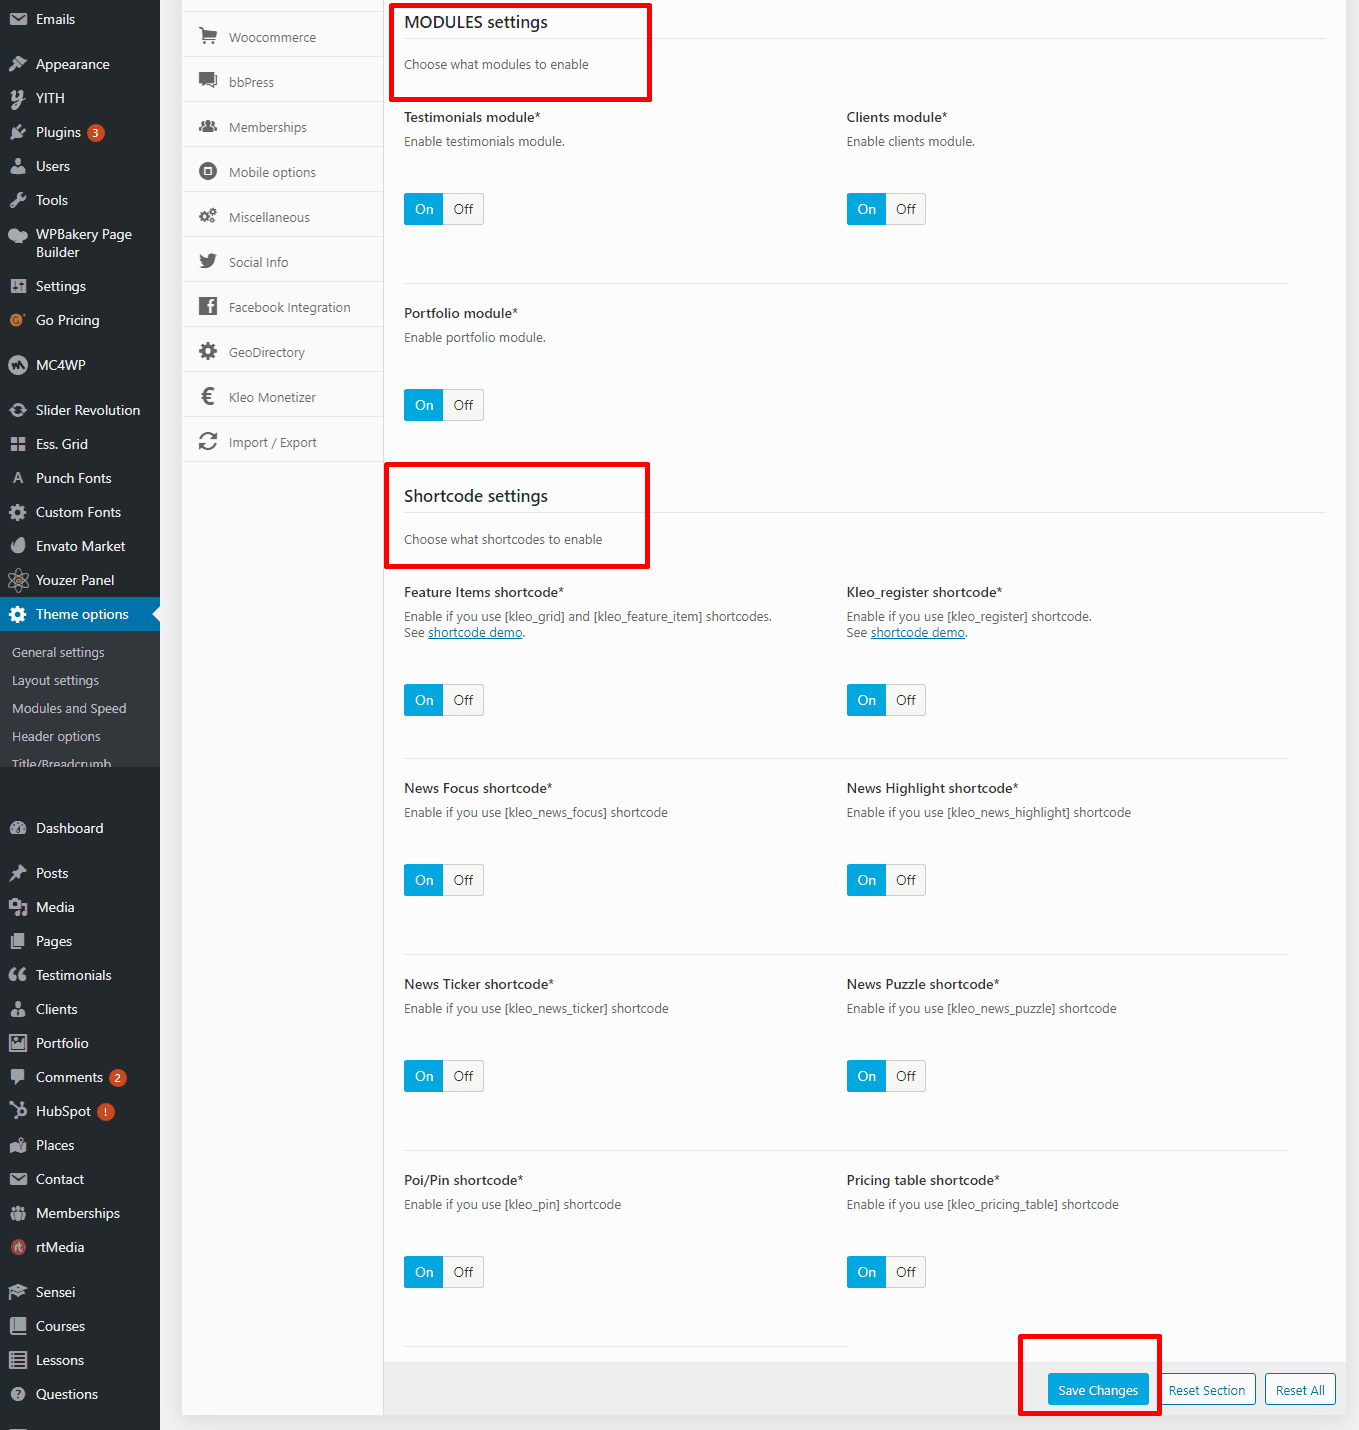The image size is (1359, 1430).
Task: Open rtMedia in admin sidebar
Action: pos(80,1247)
